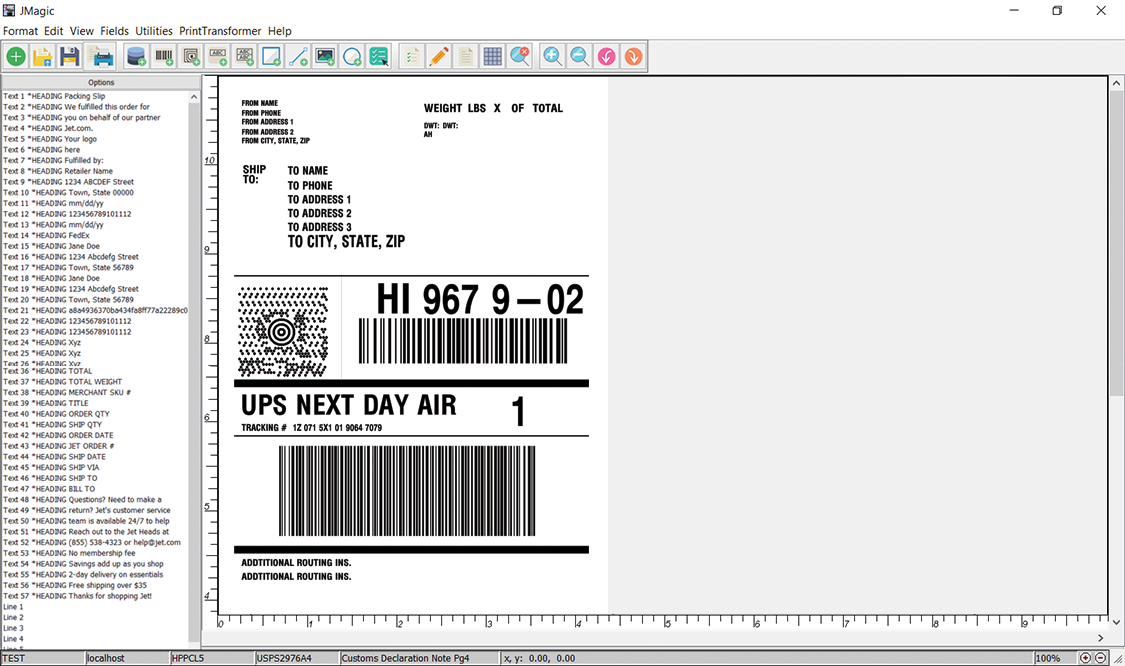The height and width of the screenshot is (666, 1125).
Task: Click the orange pencil edit icon
Action: (438, 56)
